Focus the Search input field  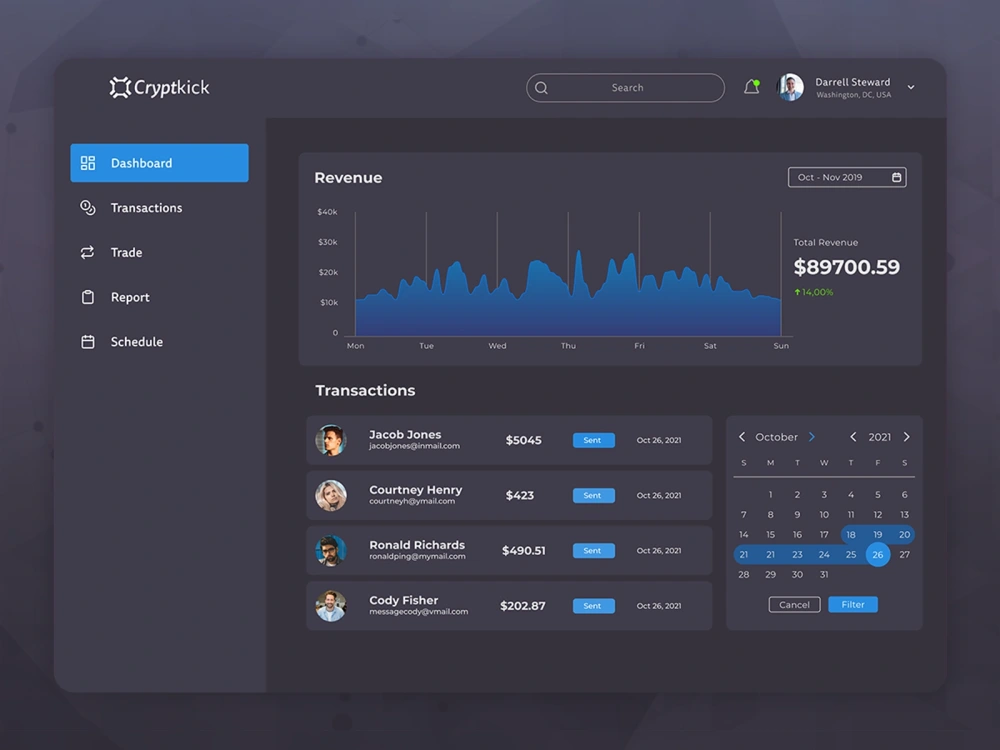(626, 88)
